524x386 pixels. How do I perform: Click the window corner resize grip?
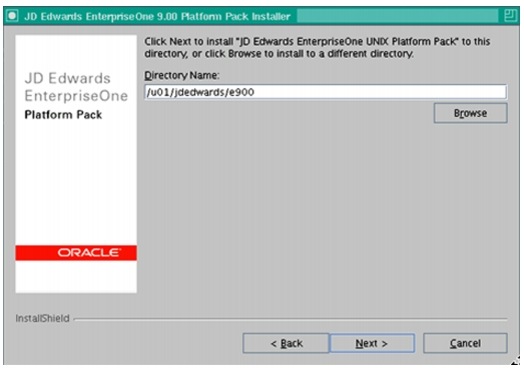click(x=516, y=361)
